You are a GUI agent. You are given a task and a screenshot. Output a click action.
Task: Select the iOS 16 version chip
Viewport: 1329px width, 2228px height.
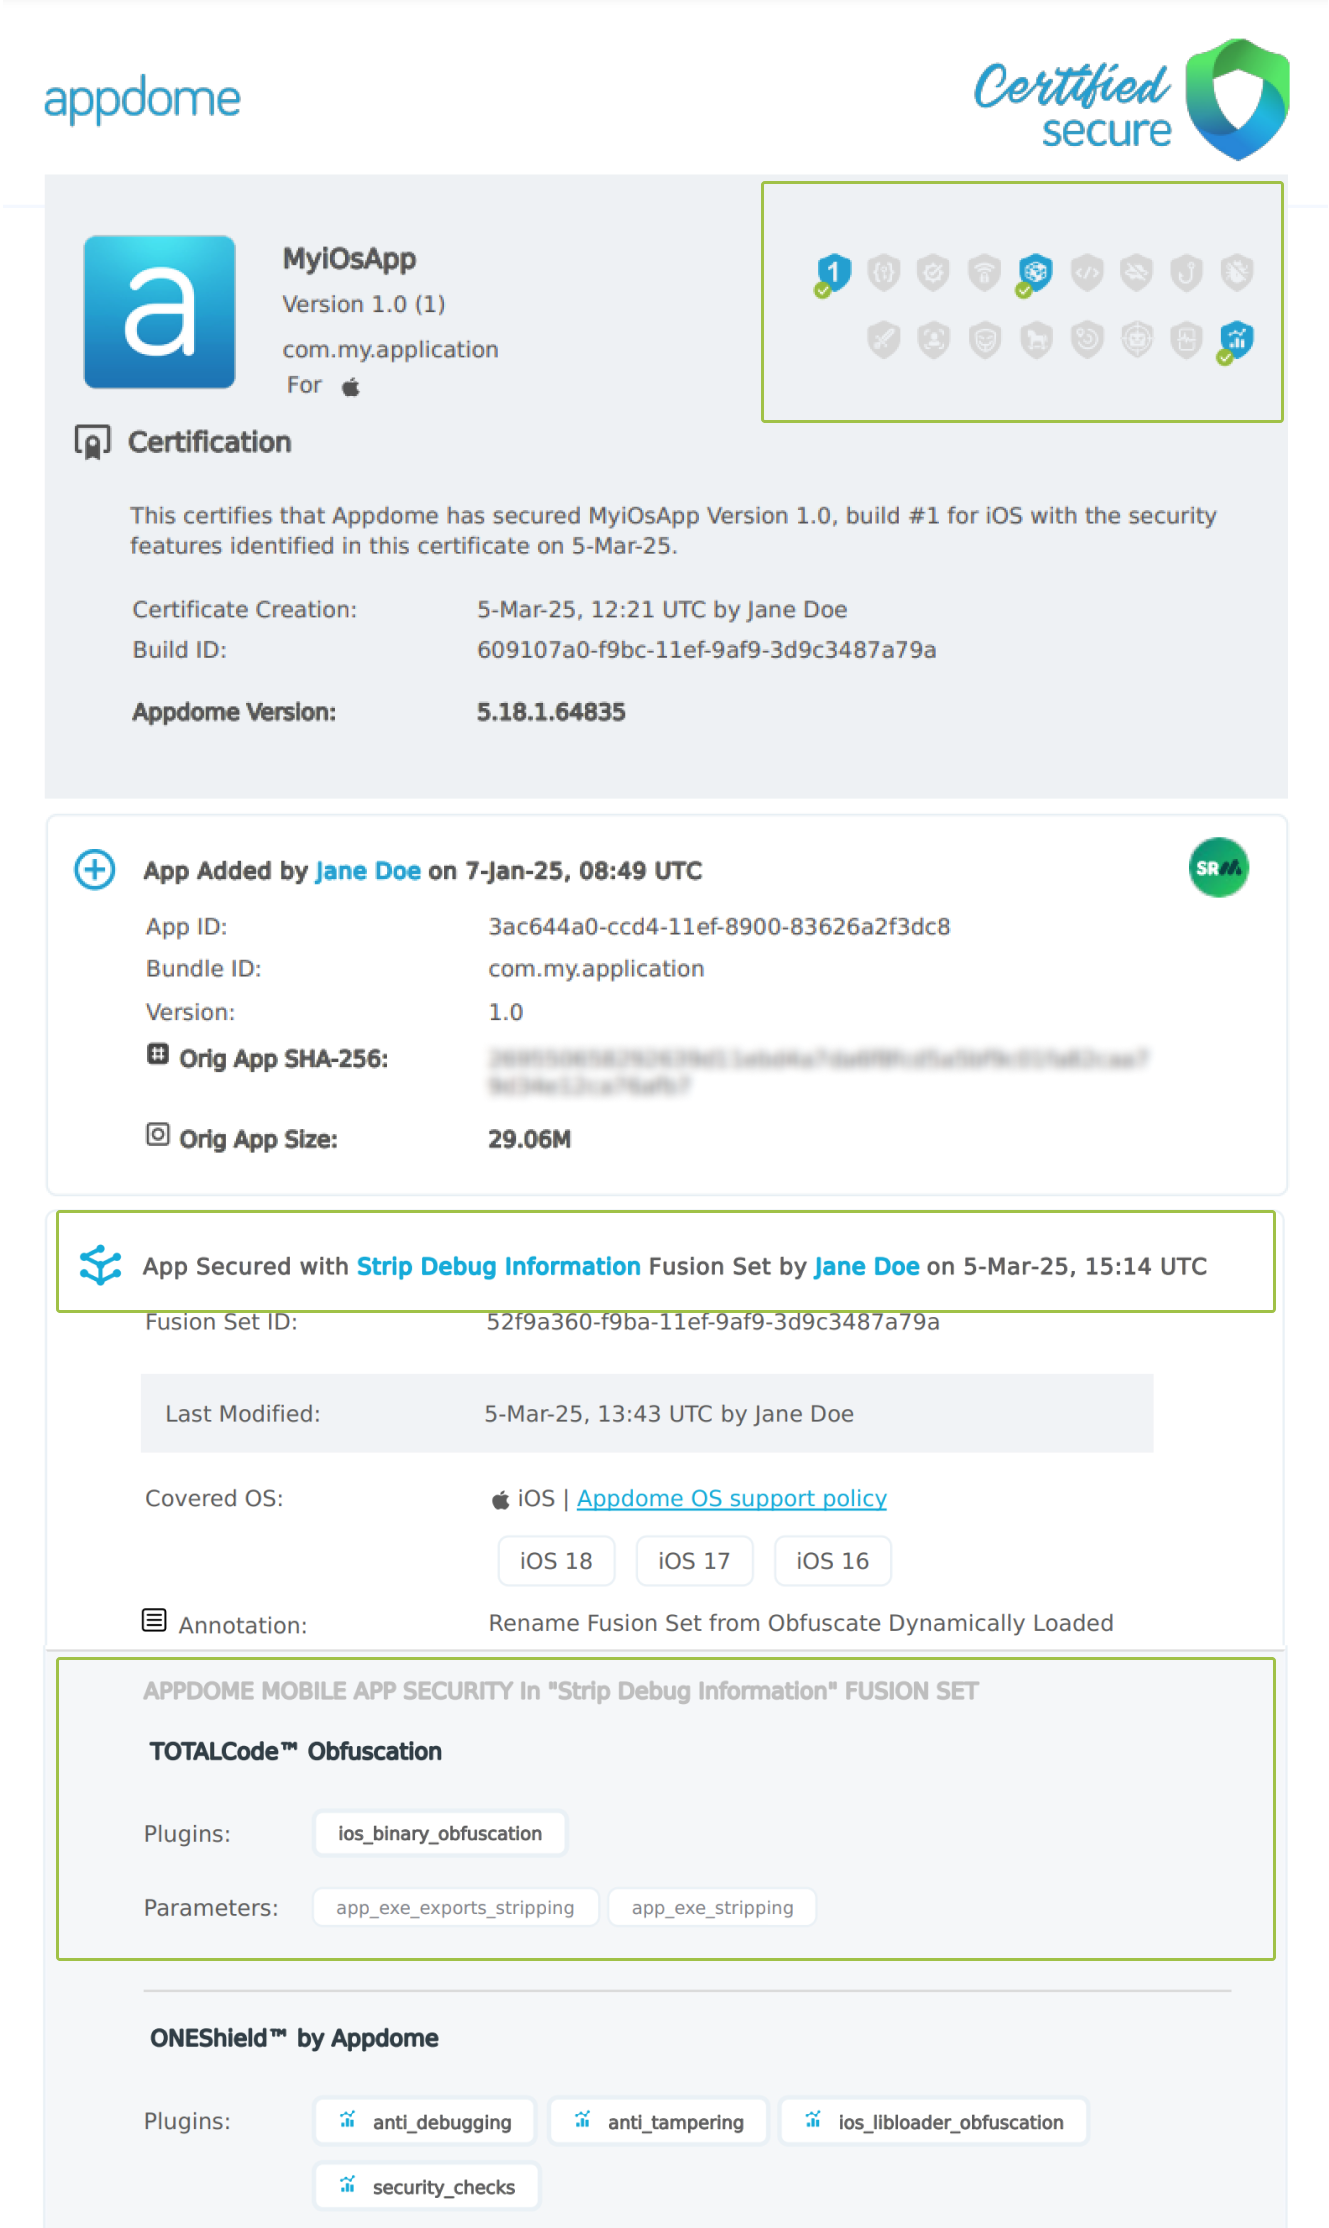(832, 1561)
